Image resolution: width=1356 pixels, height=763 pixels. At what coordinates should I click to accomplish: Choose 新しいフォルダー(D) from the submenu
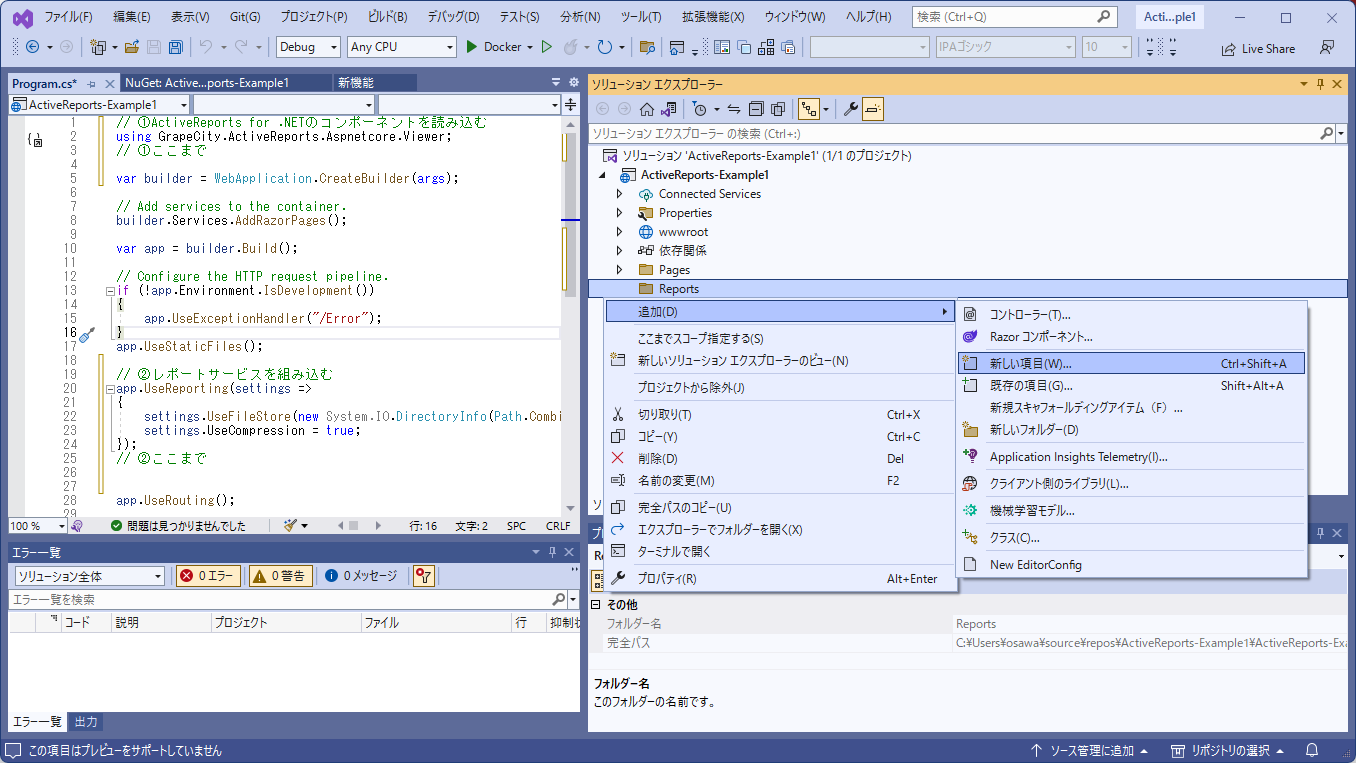coord(1131,430)
